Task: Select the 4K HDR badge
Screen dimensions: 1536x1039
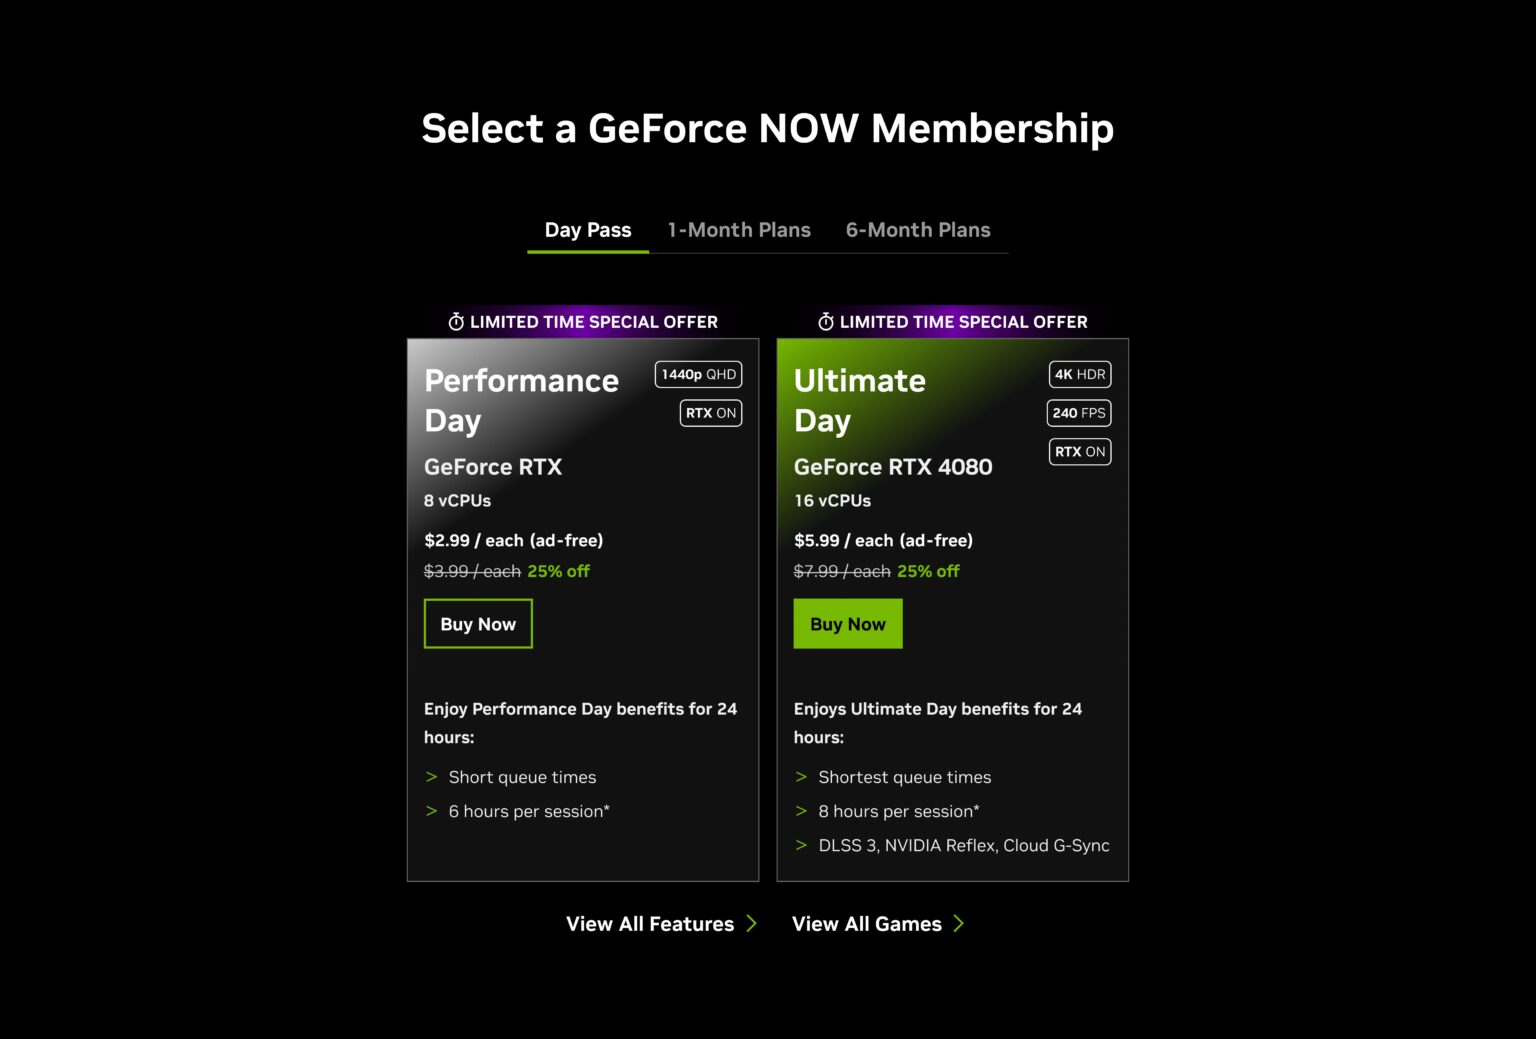Action: [1079, 374]
